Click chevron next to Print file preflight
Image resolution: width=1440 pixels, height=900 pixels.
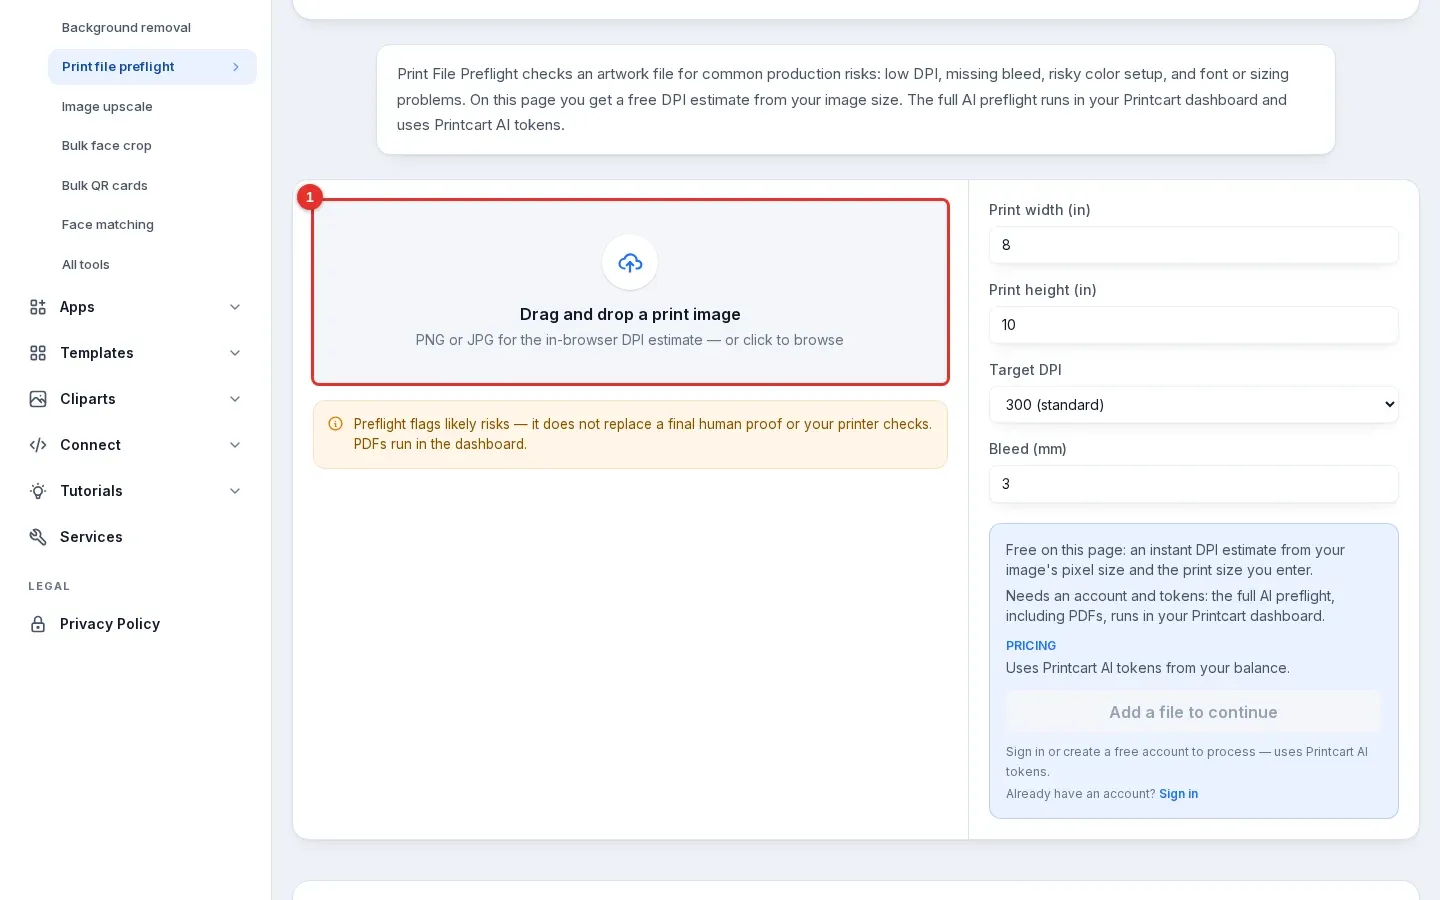(236, 67)
